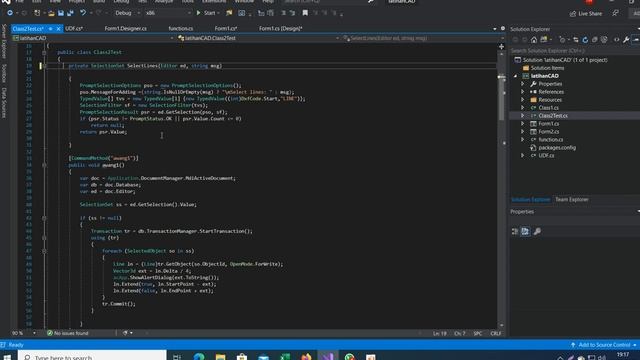Collapse the SelectLines method outline box
Image resolution: width=640 pixels, height=360 pixels.
pos(44,66)
